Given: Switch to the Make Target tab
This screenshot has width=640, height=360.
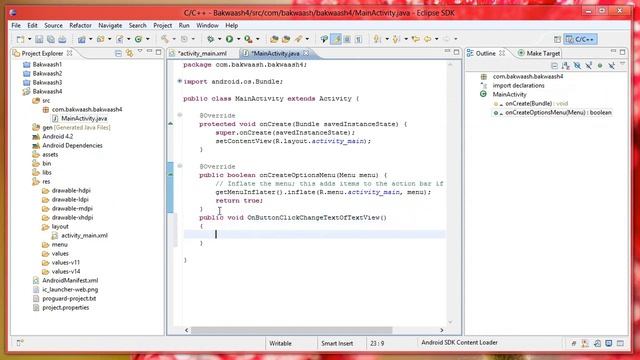Looking at the screenshot, I should click(x=539, y=53).
